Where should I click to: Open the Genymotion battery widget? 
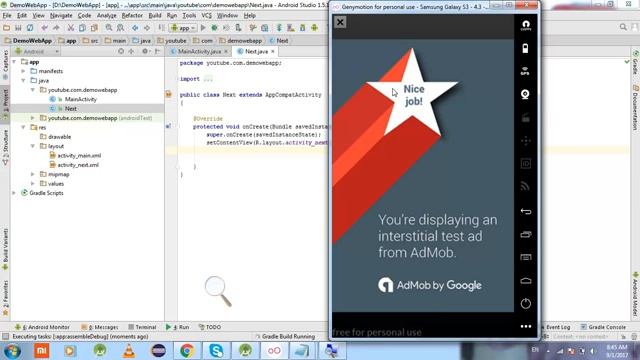coord(525,48)
